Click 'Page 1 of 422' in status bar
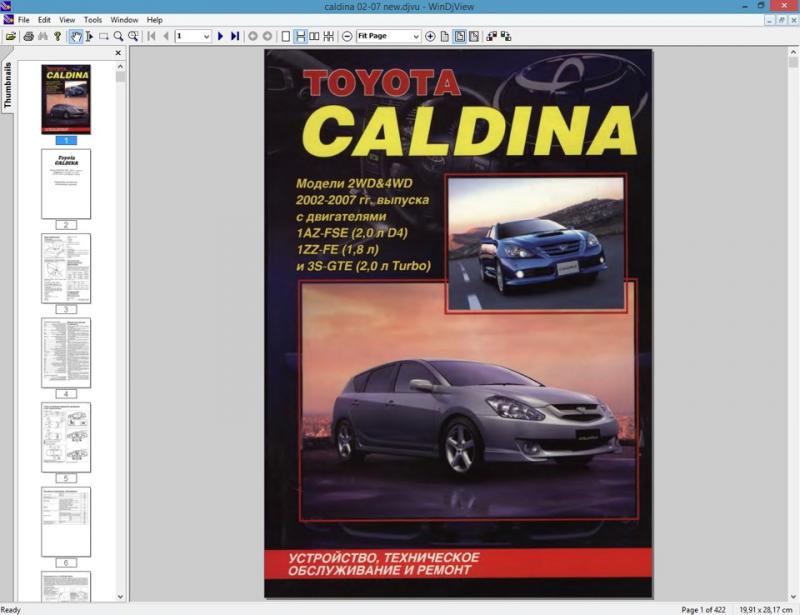The width and height of the screenshot is (800, 615). coord(703,609)
